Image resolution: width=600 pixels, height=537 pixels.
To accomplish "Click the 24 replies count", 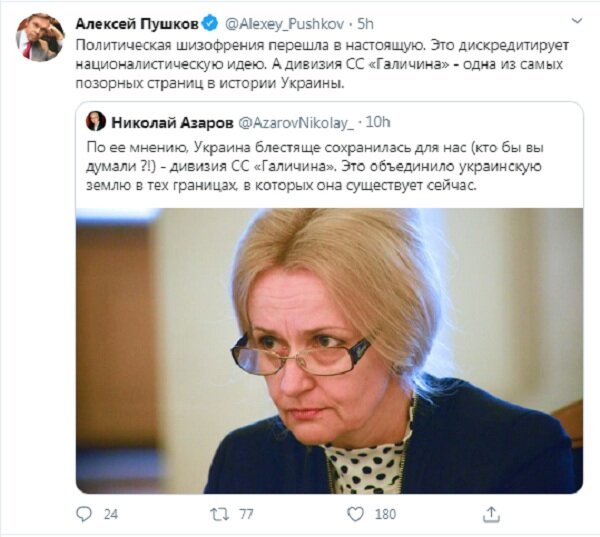I will point(111,514).
